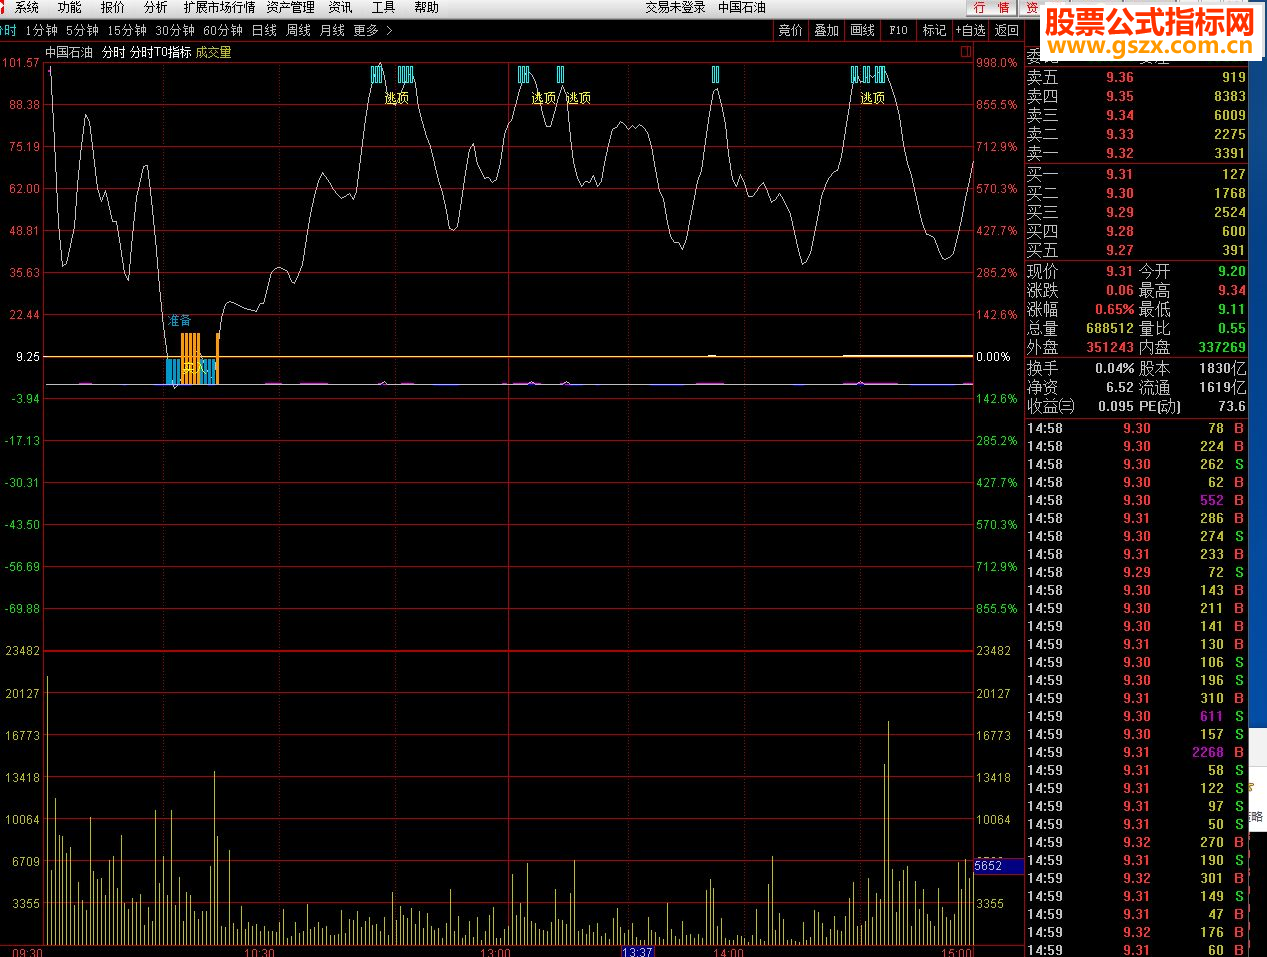This screenshot has width=1267, height=957.
Task: Switch to the 5分钟 period tab
Action: [x=82, y=31]
